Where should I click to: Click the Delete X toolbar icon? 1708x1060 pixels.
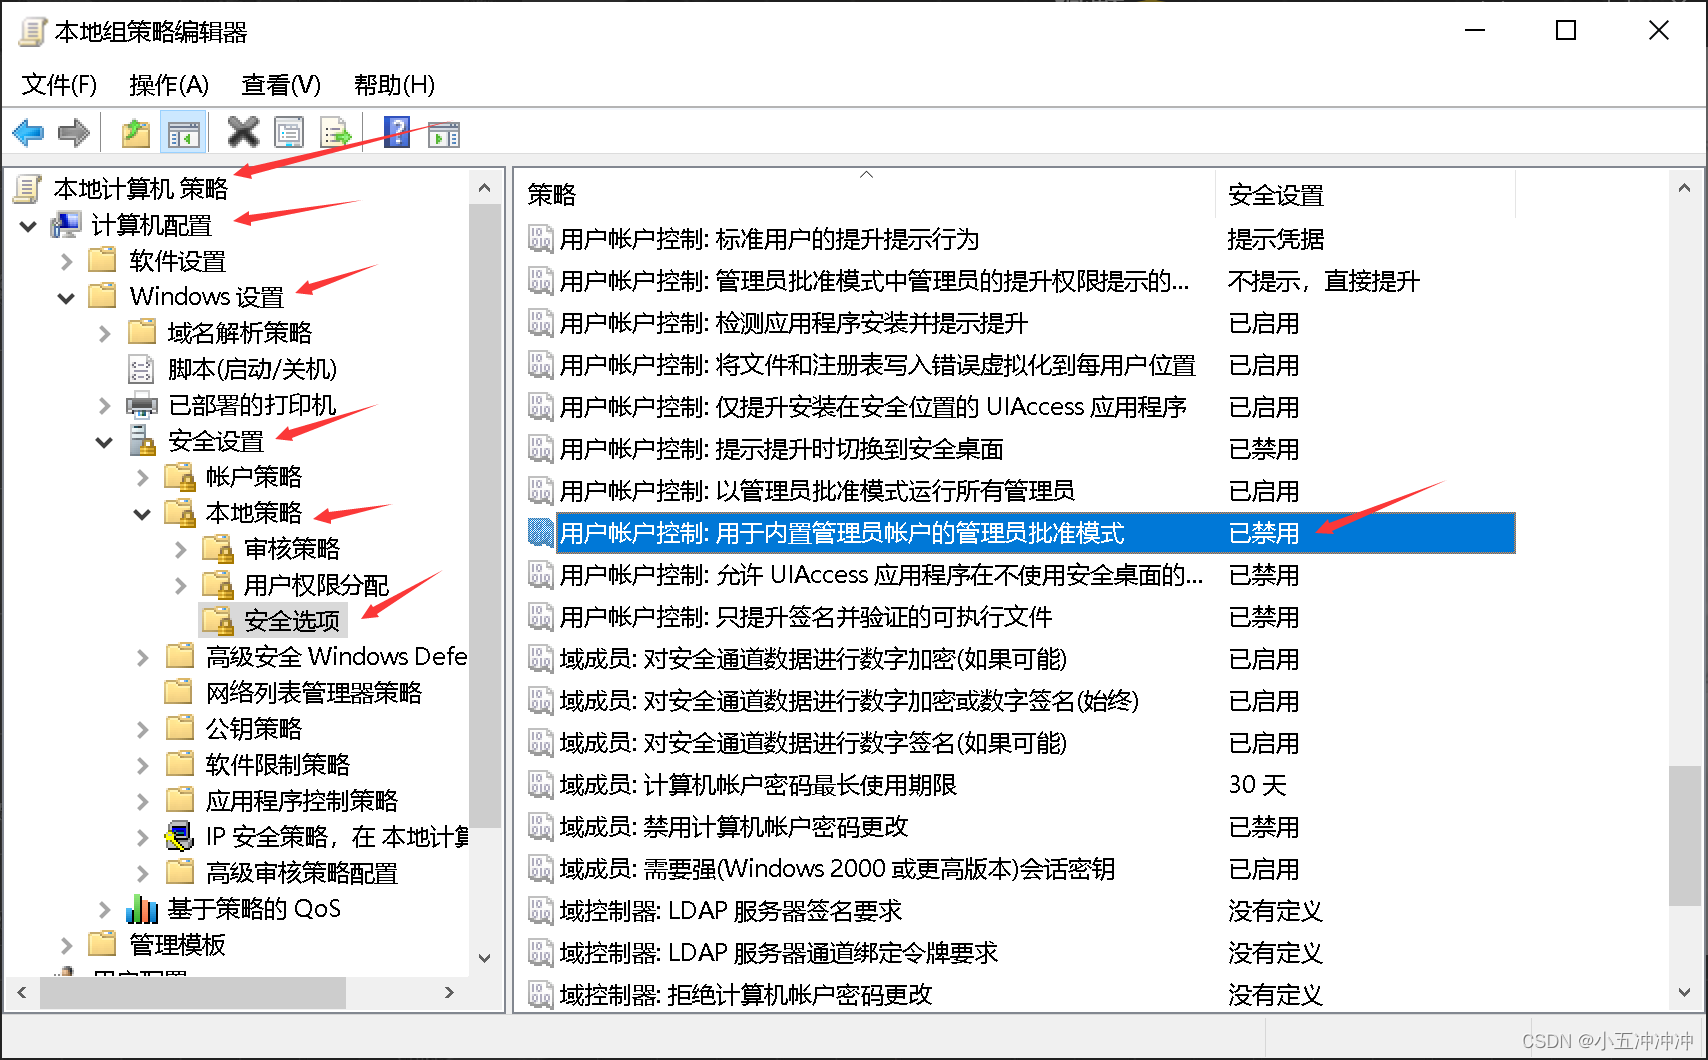(243, 132)
